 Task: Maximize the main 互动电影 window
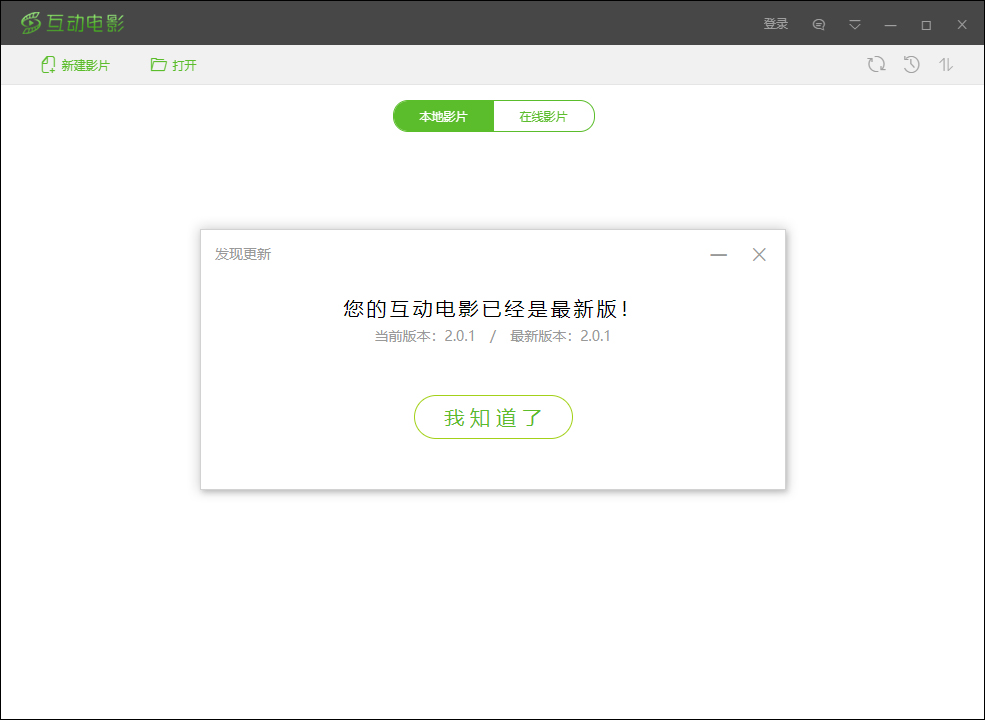[926, 25]
